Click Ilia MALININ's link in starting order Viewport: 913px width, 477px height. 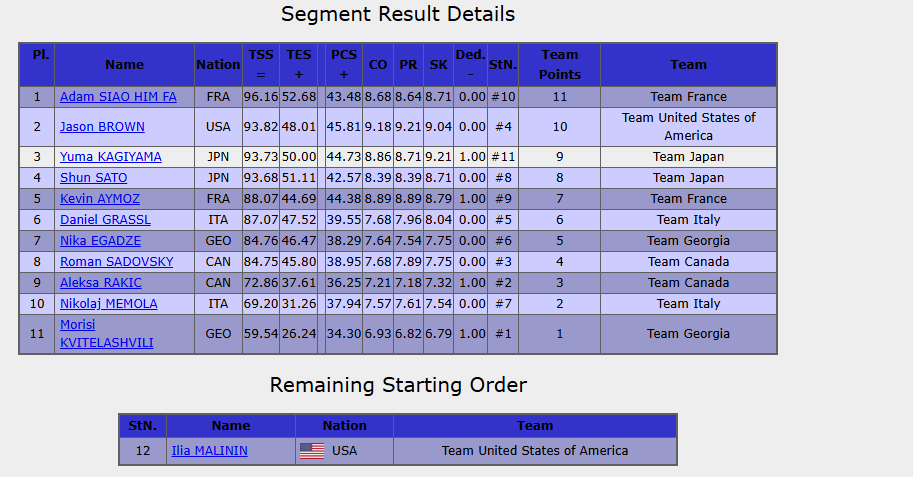(209, 451)
